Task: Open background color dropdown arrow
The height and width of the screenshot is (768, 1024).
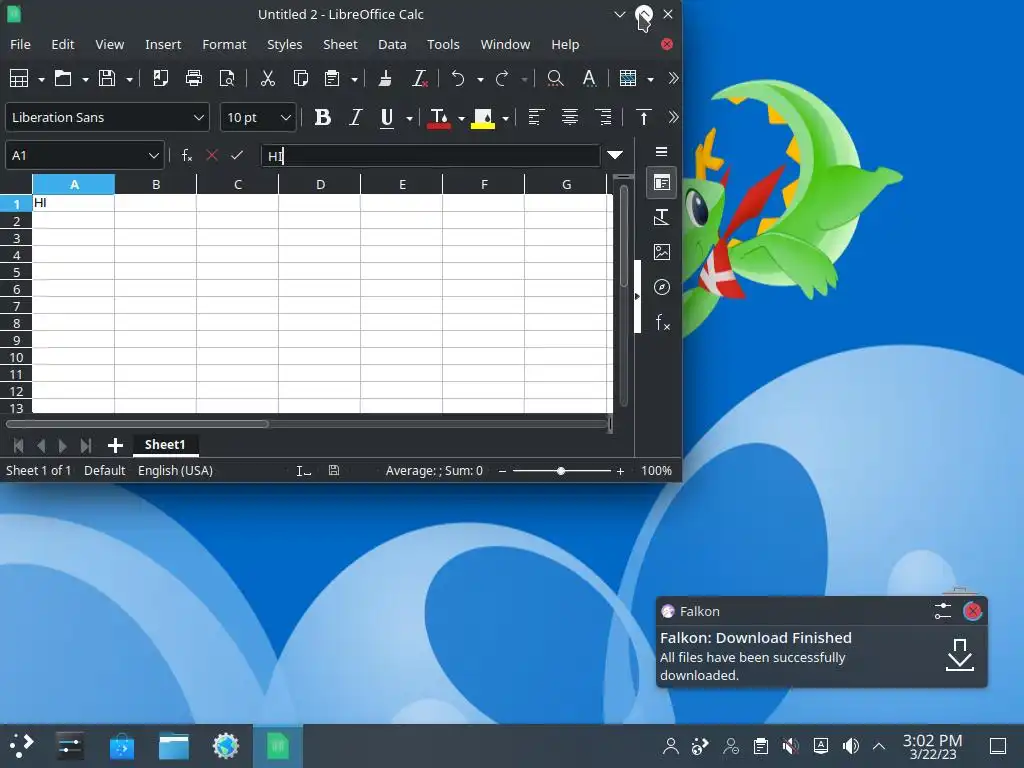Action: [x=505, y=118]
